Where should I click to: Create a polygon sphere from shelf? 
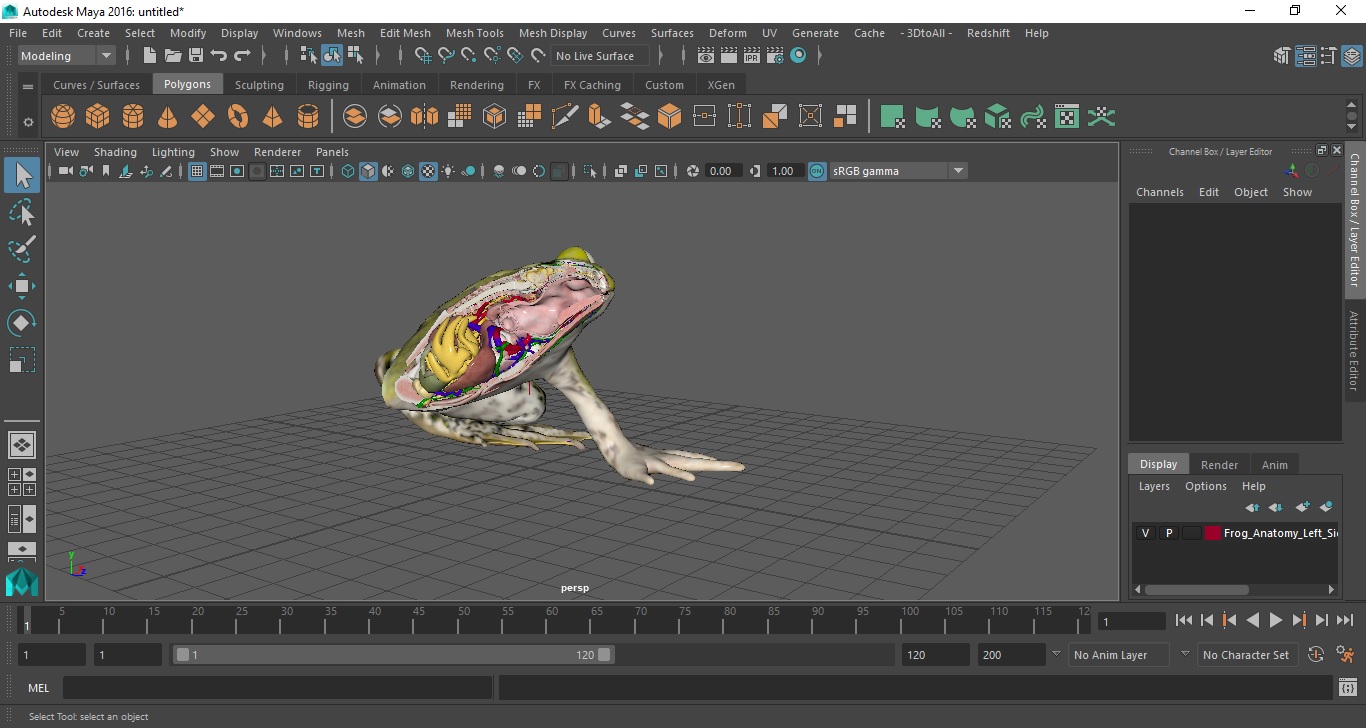click(x=63, y=117)
